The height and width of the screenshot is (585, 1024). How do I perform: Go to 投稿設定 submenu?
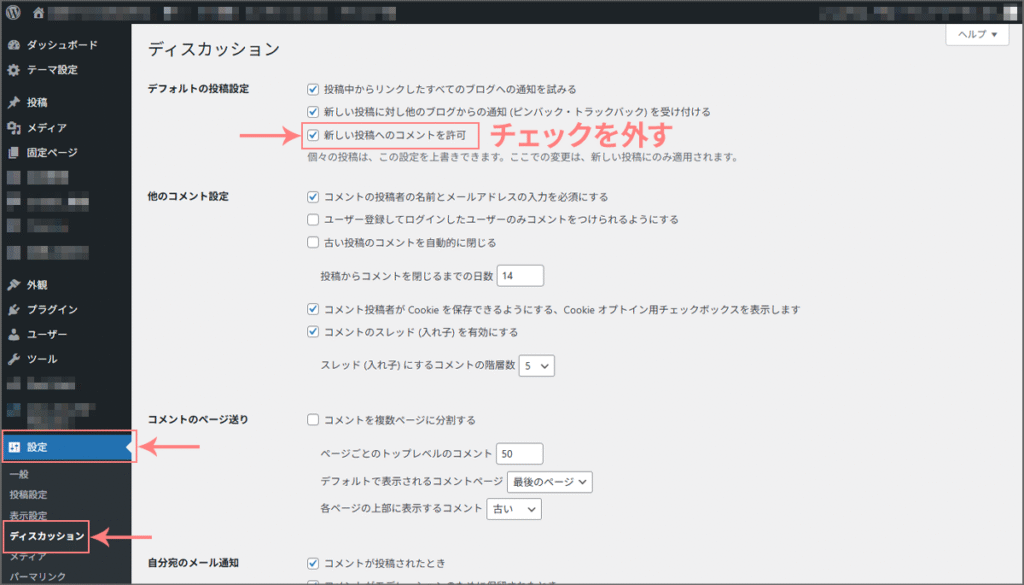coord(28,495)
